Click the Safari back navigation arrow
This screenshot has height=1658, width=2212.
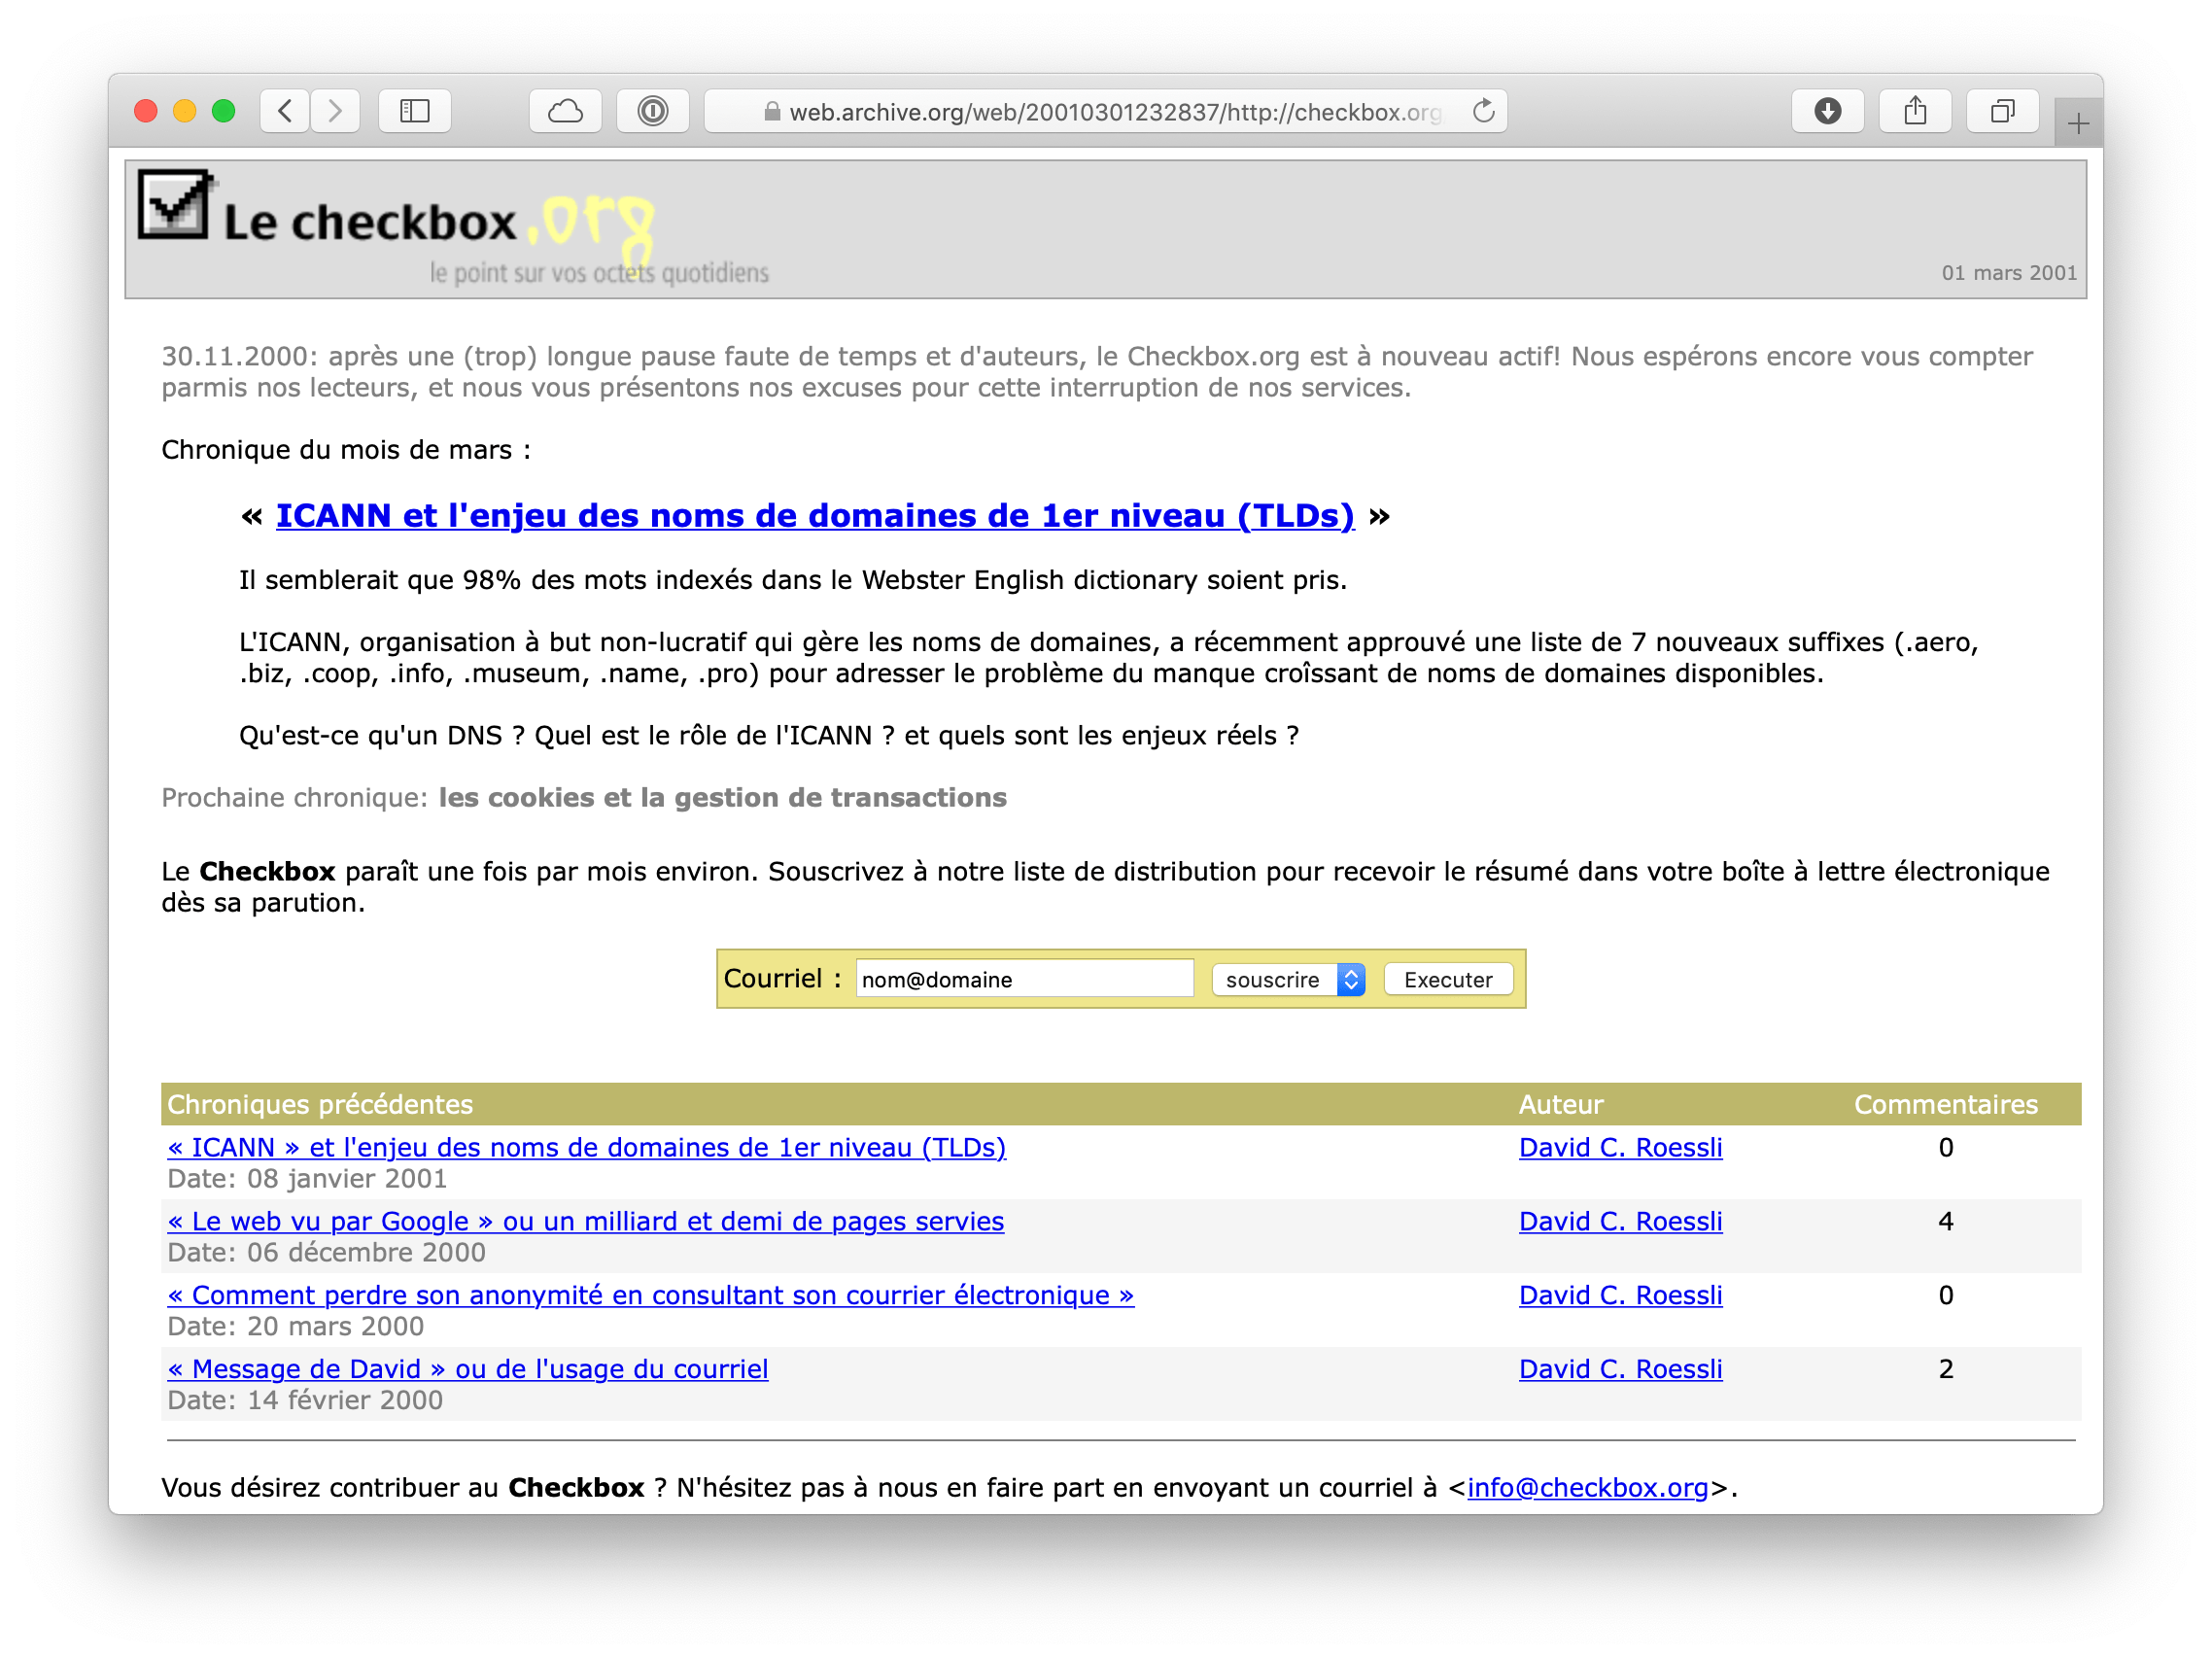[286, 111]
